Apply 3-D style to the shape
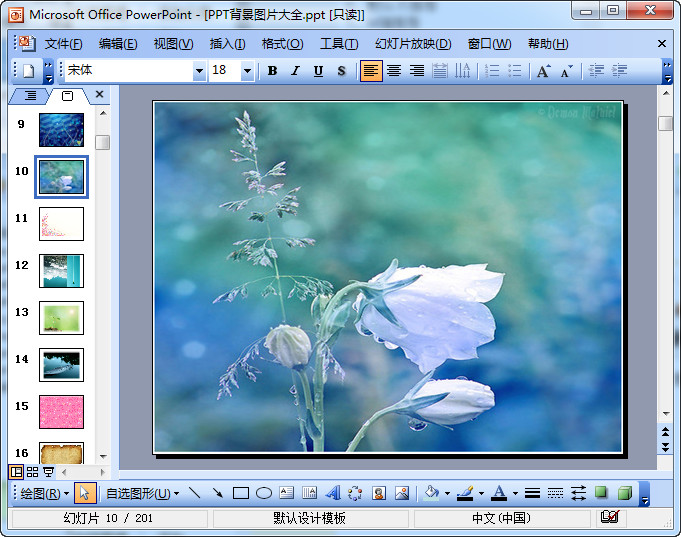 coord(624,493)
